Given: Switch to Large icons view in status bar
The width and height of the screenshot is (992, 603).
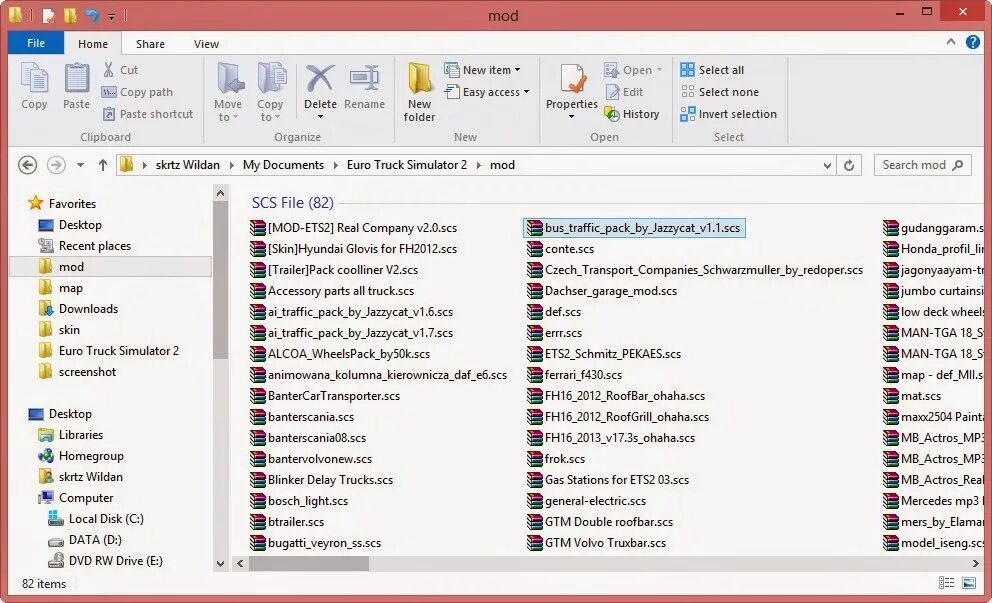Looking at the screenshot, I should pyautogui.click(x=969, y=583).
